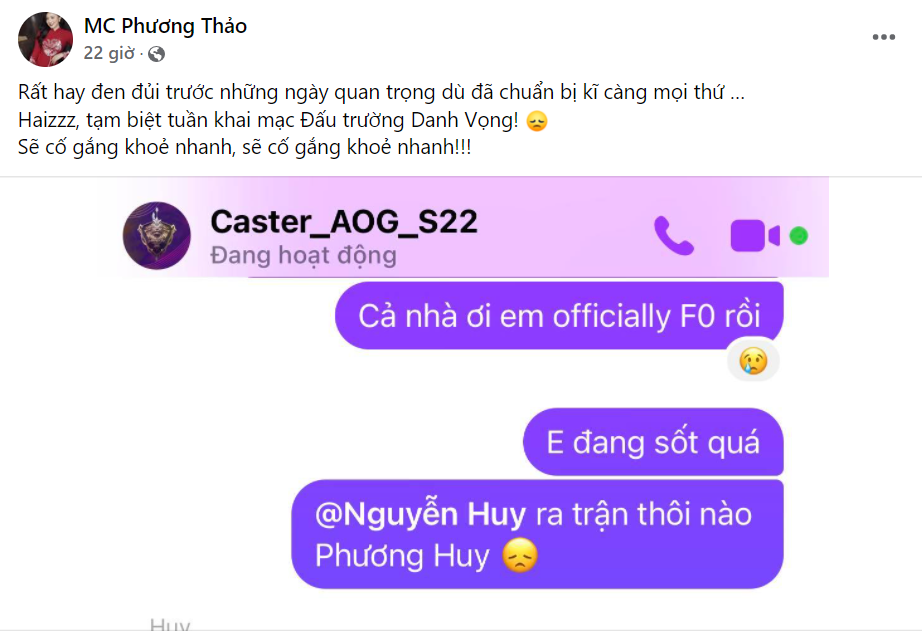Click the Caster_AOG_S22 group avatar

pyautogui.click(x=156, y=236)
